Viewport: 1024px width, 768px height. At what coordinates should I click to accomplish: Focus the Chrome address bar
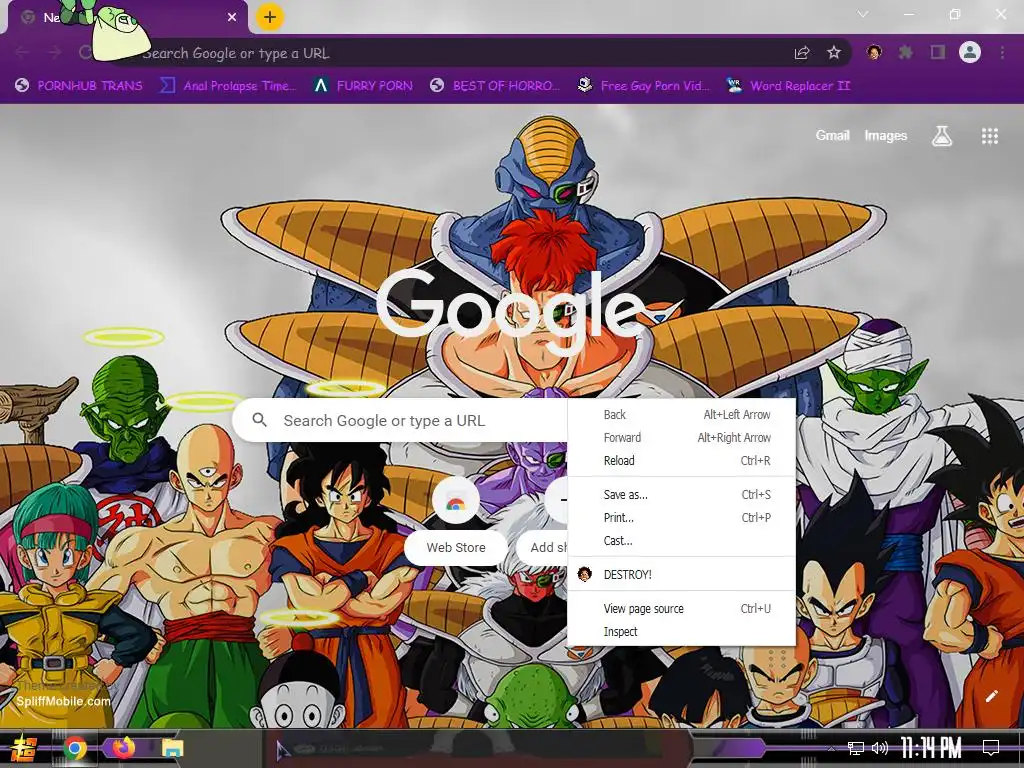457,53
